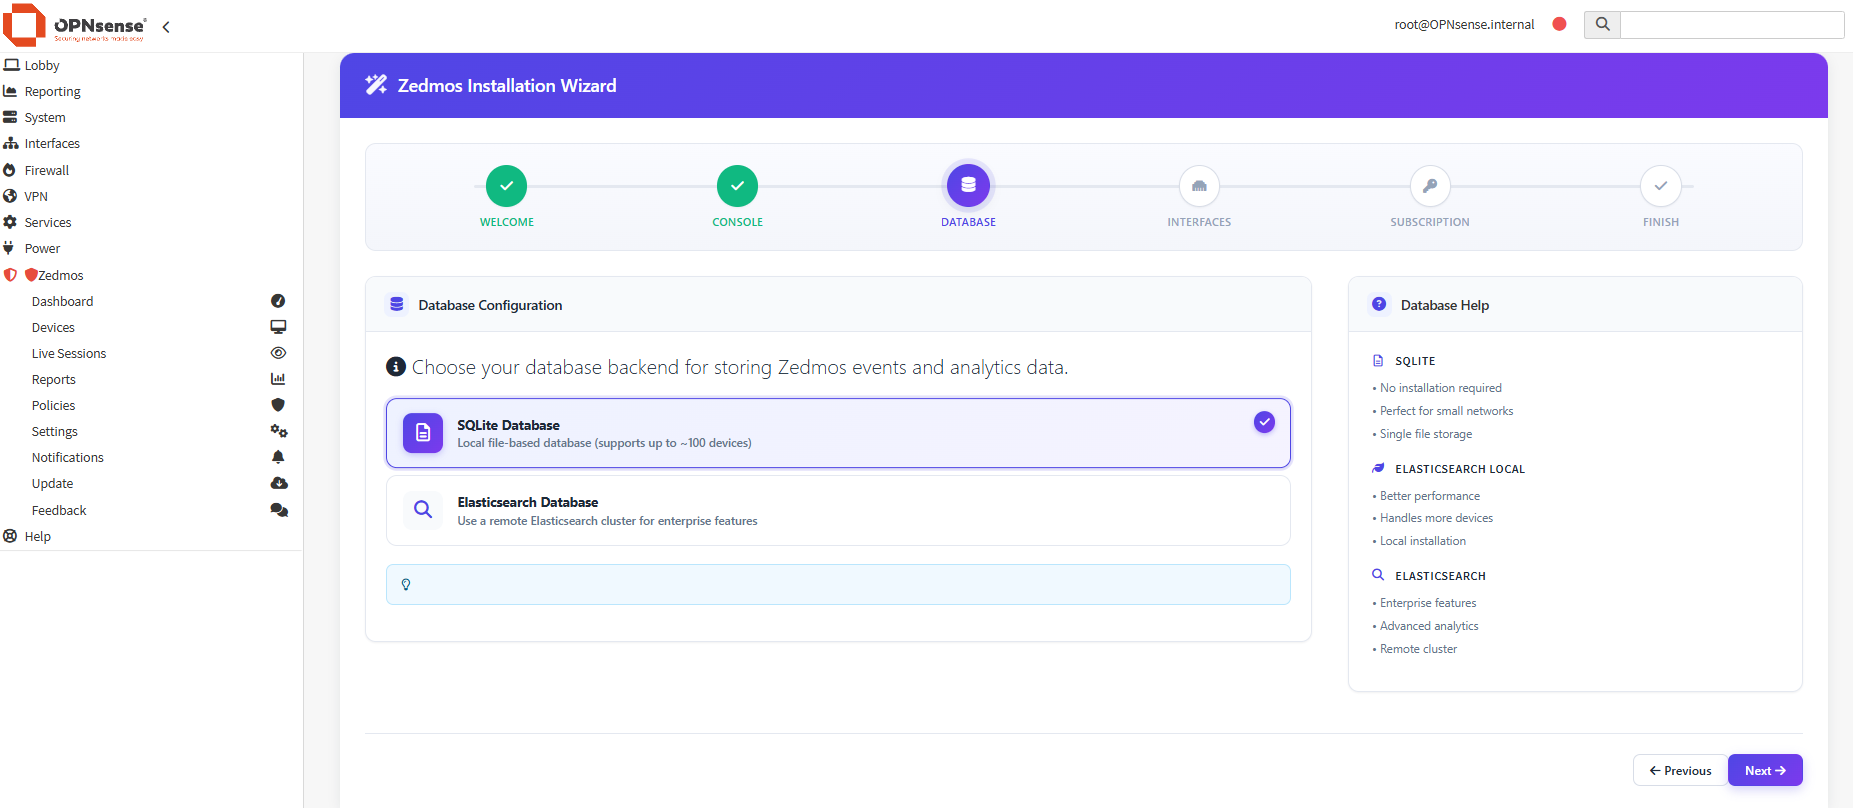Jump to Subscription key step
1853x808 pixels.
coord(1430,186)
